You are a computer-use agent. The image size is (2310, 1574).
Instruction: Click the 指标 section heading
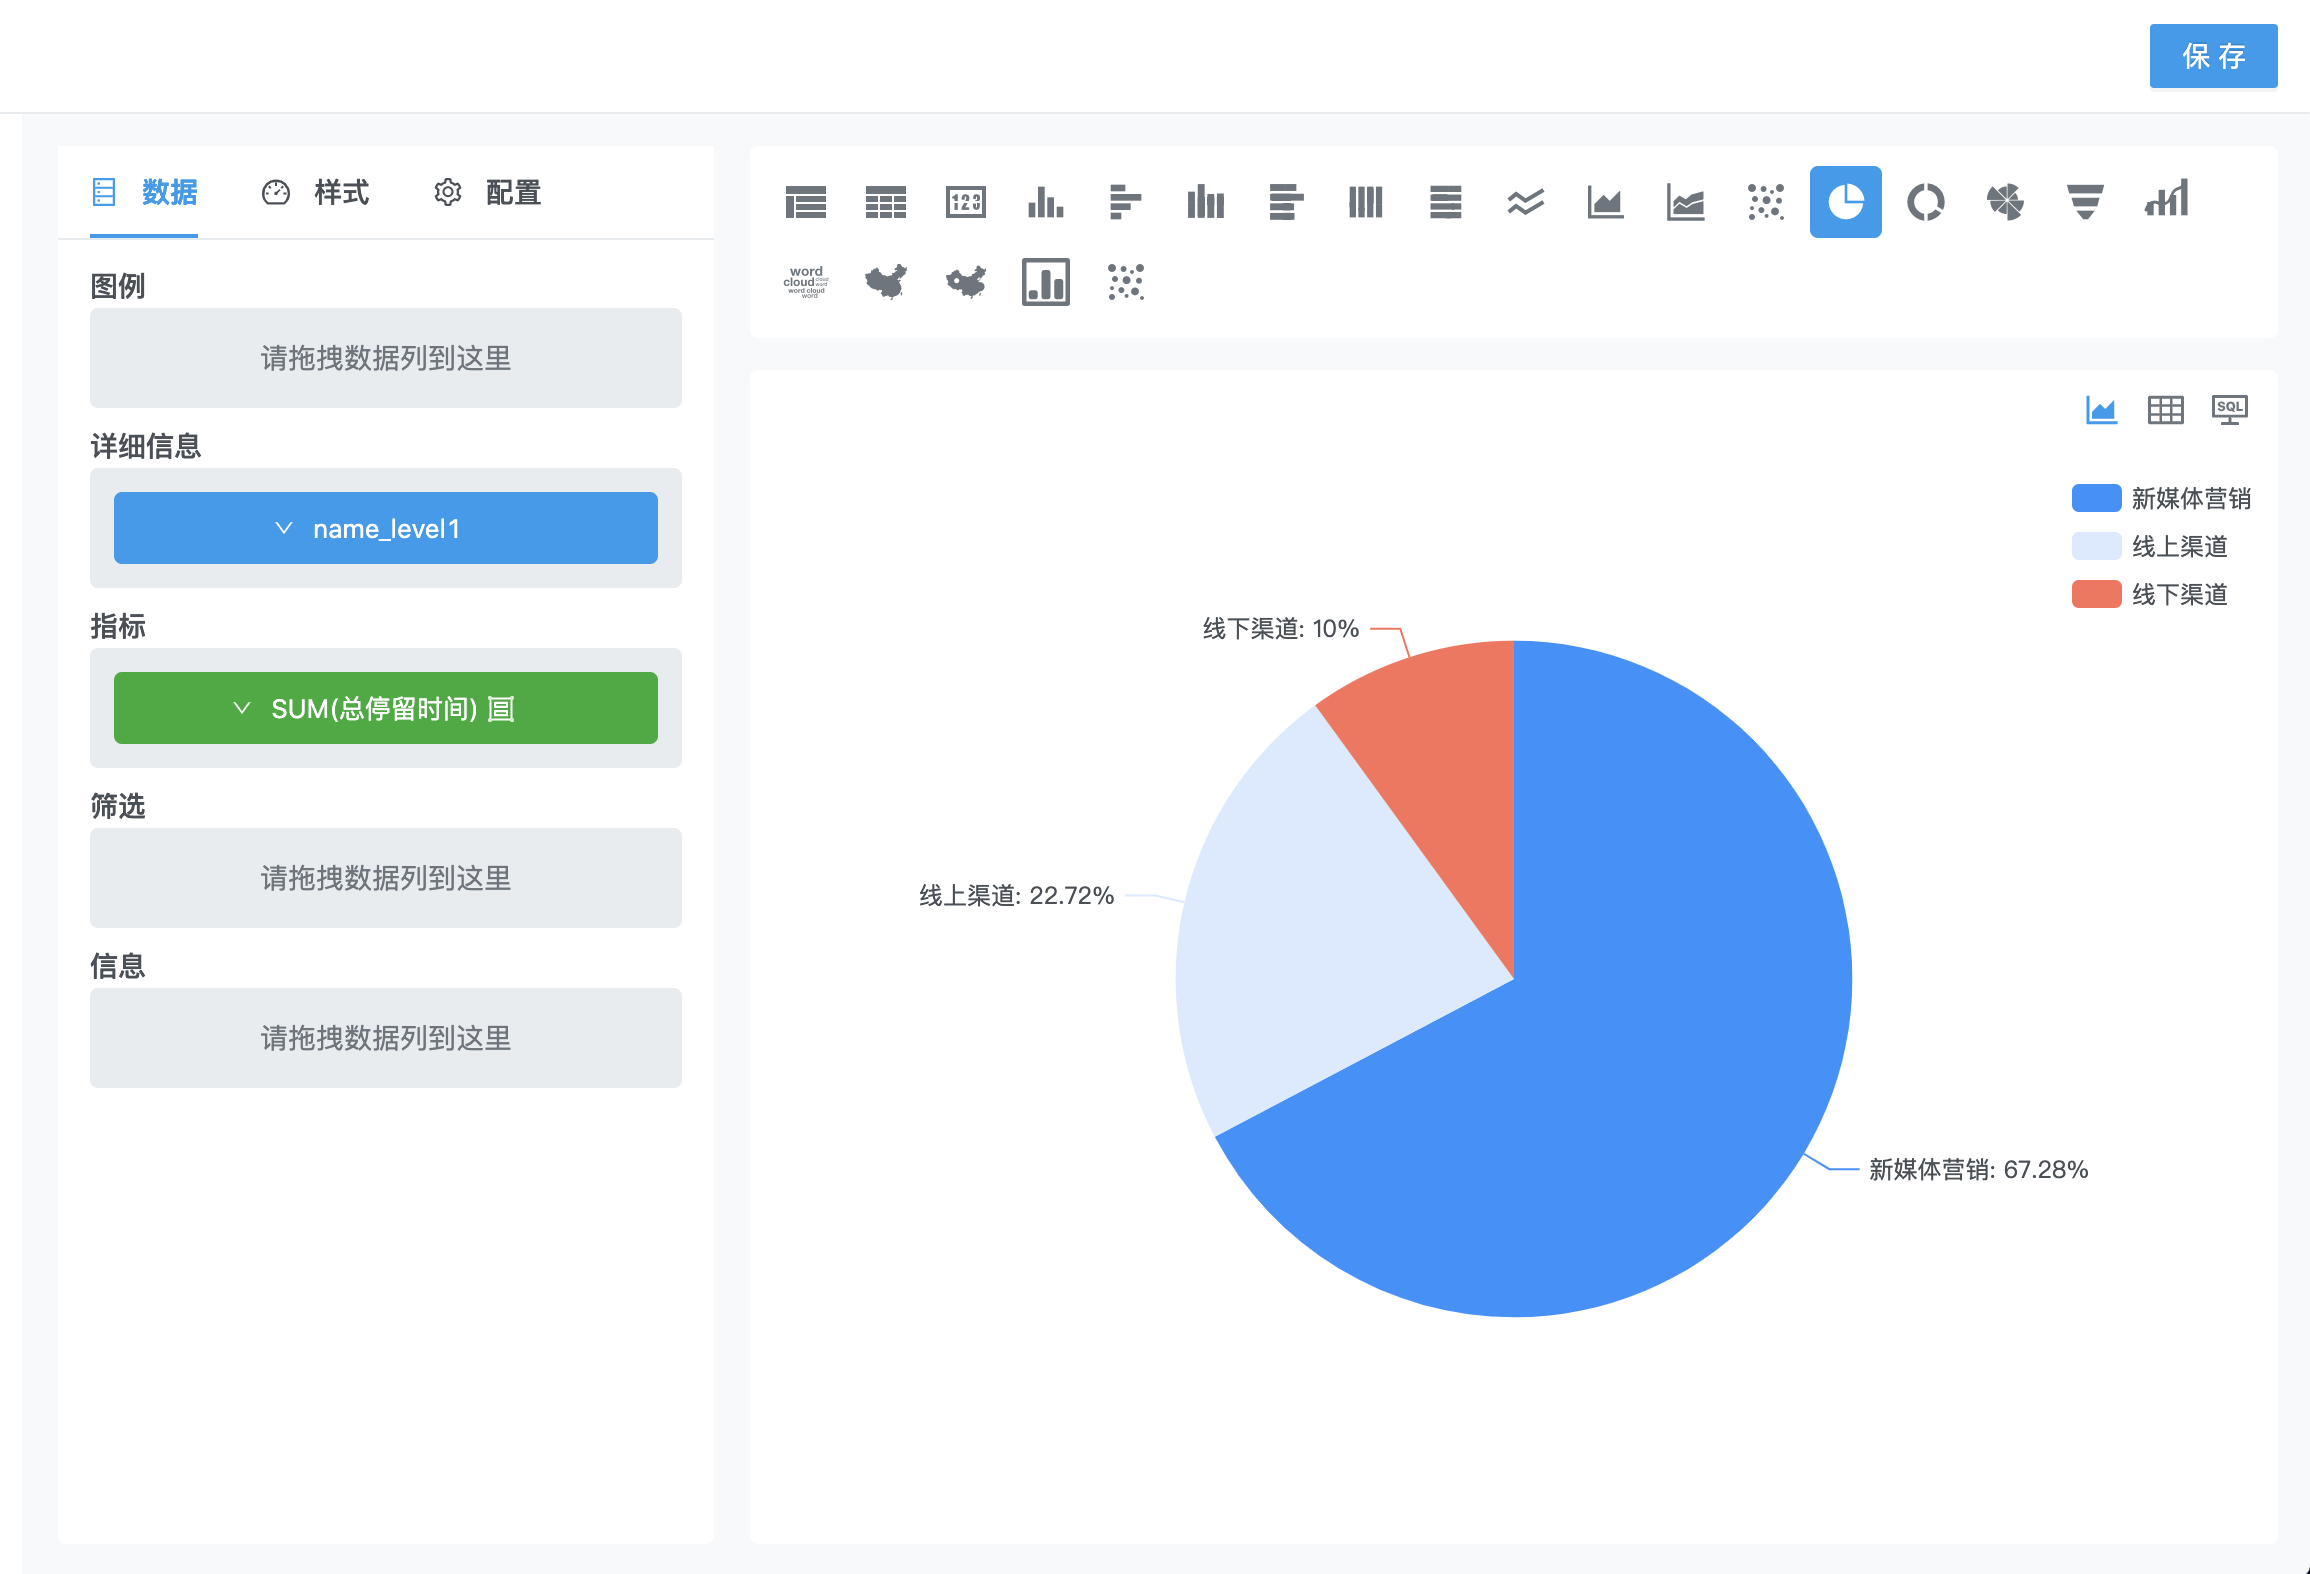(x=118, y=626)
